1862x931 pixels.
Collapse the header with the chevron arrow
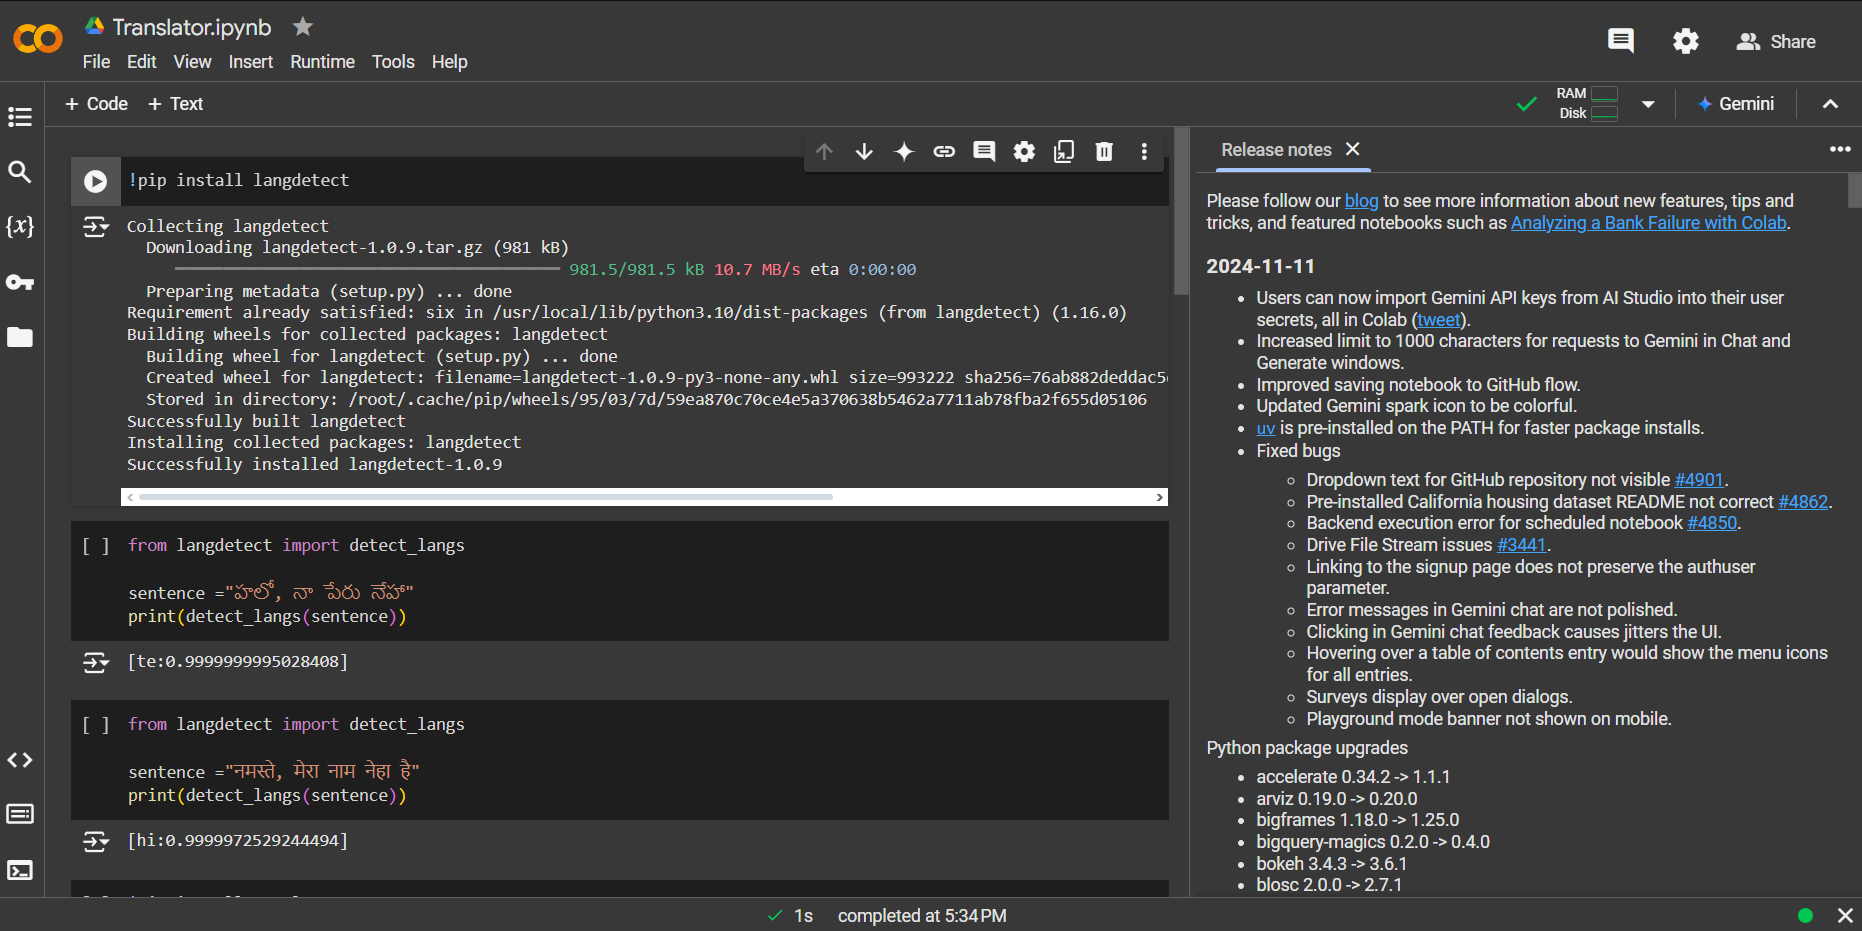coord(1830,104)
